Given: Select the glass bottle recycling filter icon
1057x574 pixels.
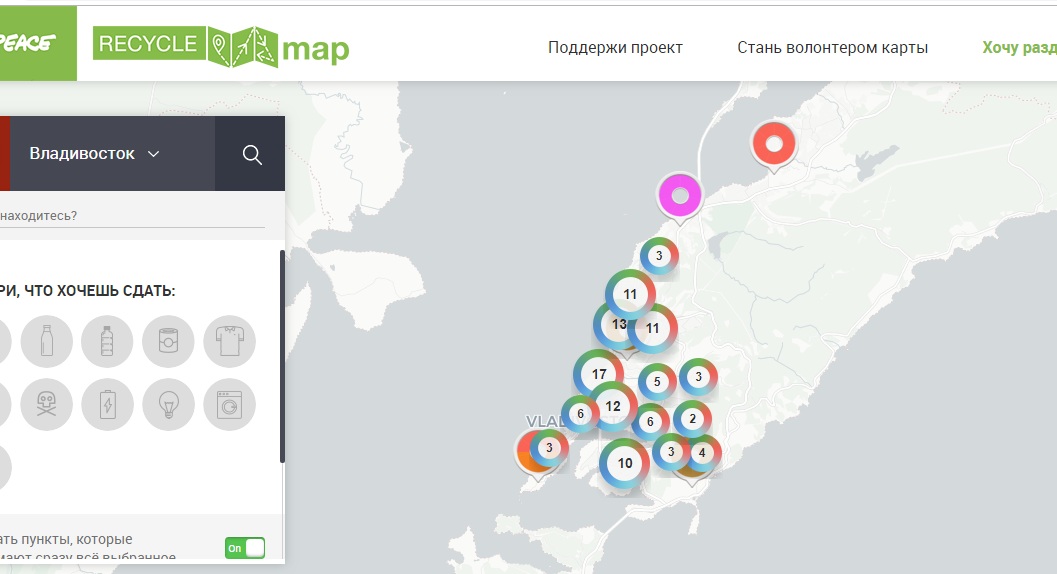Looking at the screenshot, I should 47,341.
